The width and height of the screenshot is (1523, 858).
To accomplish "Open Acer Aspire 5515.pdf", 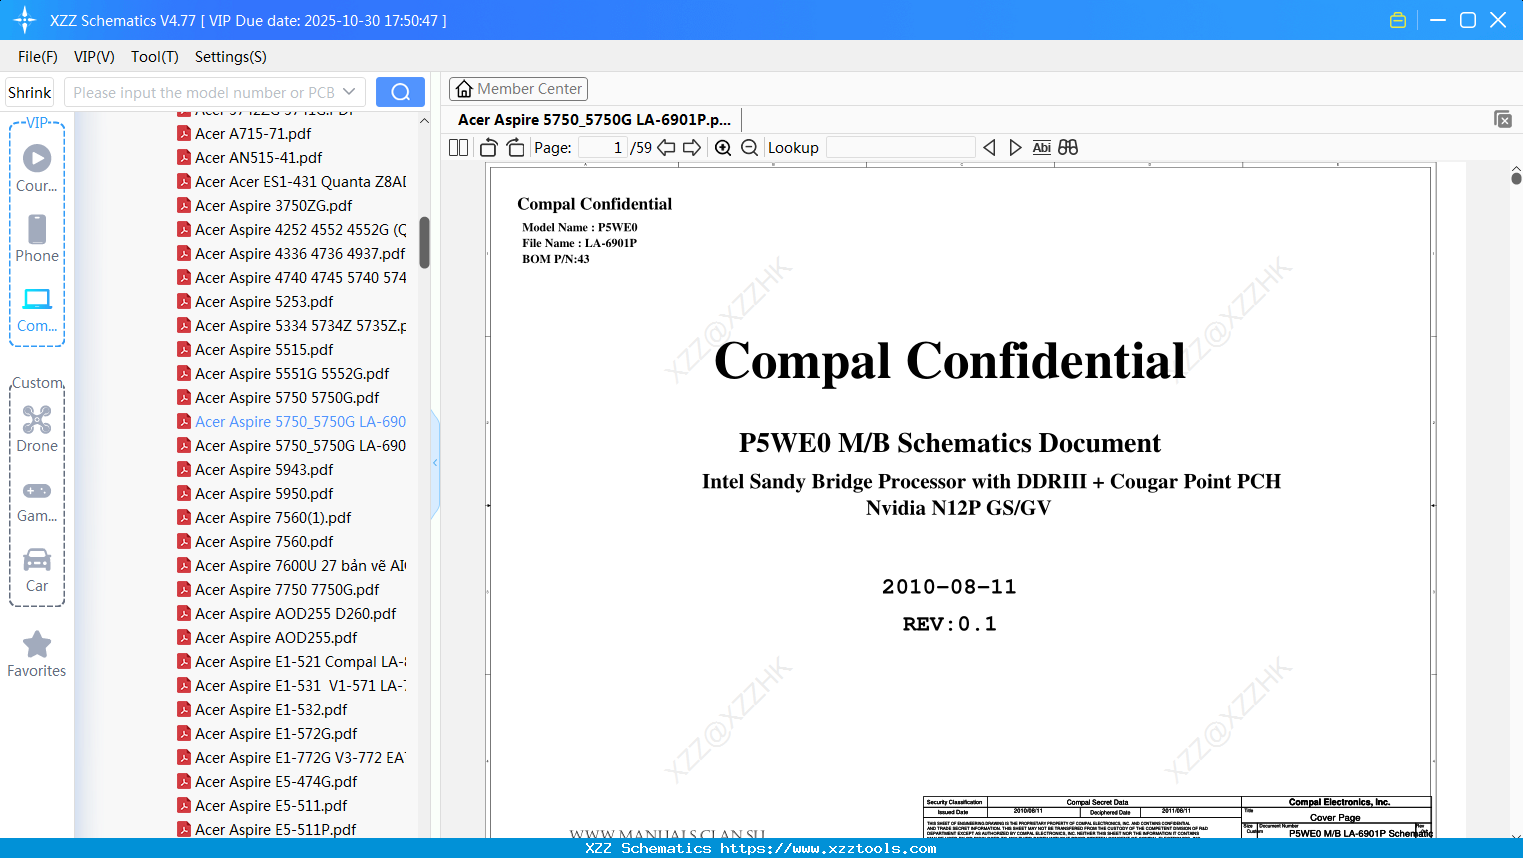I will click(264, 349).
